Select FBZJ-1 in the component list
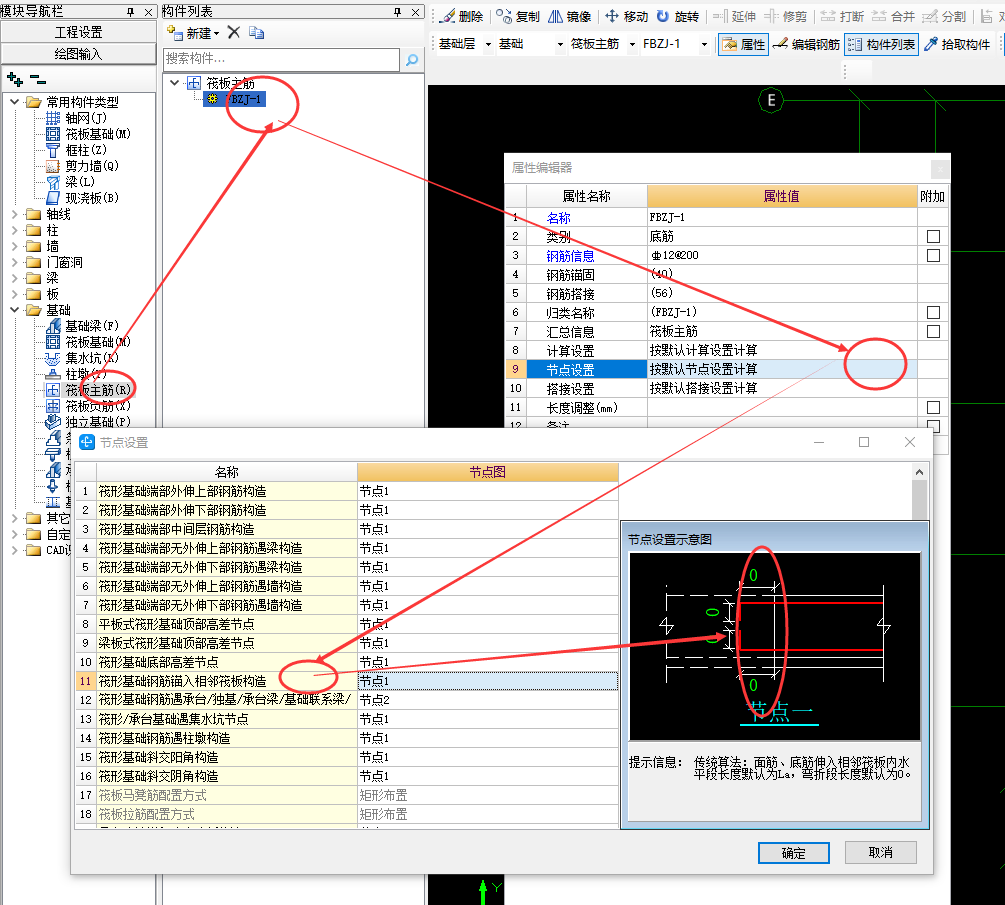The width and height of the screenshot is (1005, 905). pos(235,99)
